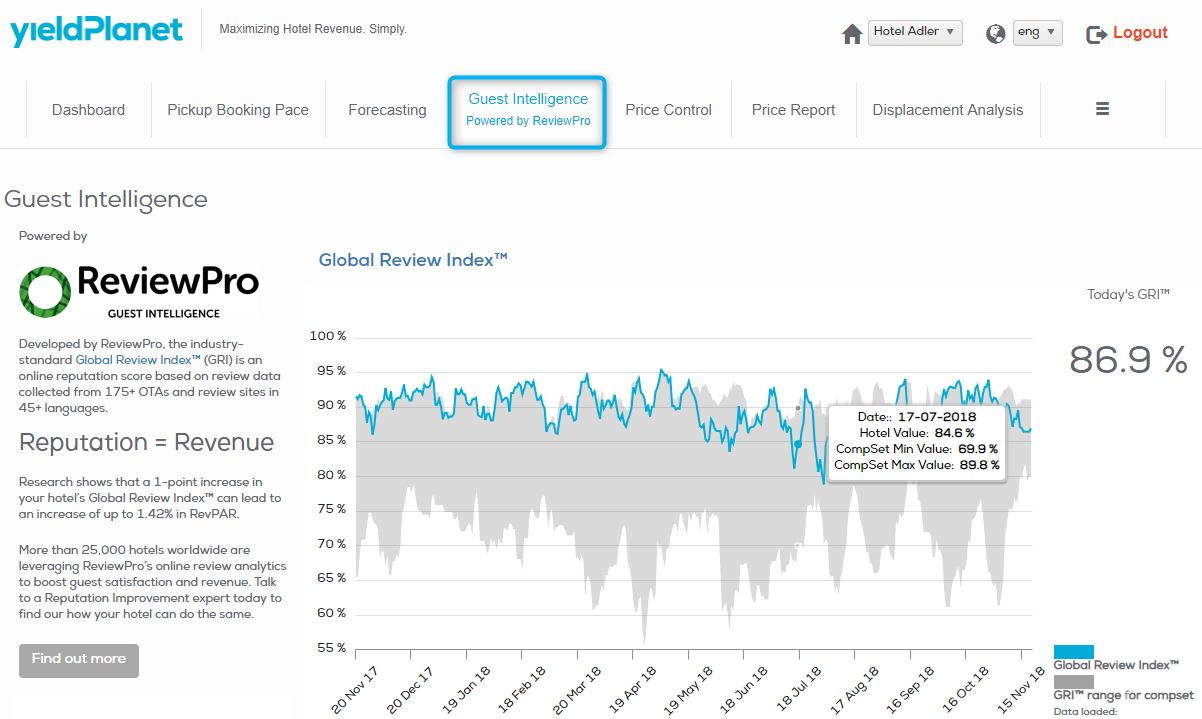The width and height of the screenshot is (1202, 719).
Task: Click the Find out more button
Action: 79,660
